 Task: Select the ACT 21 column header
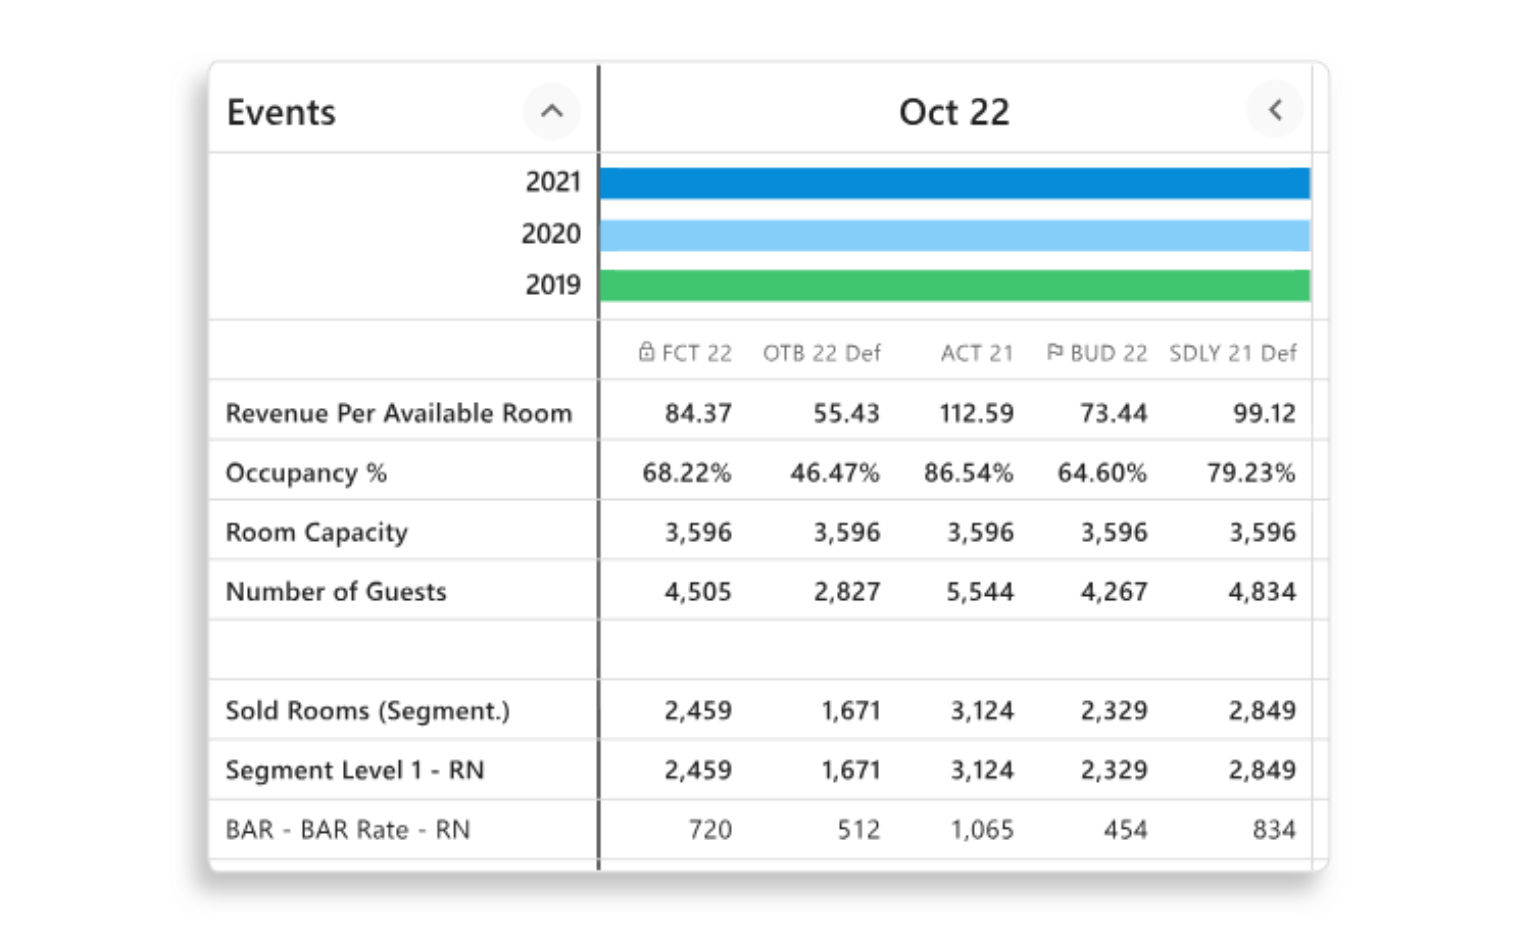[976, 353]
